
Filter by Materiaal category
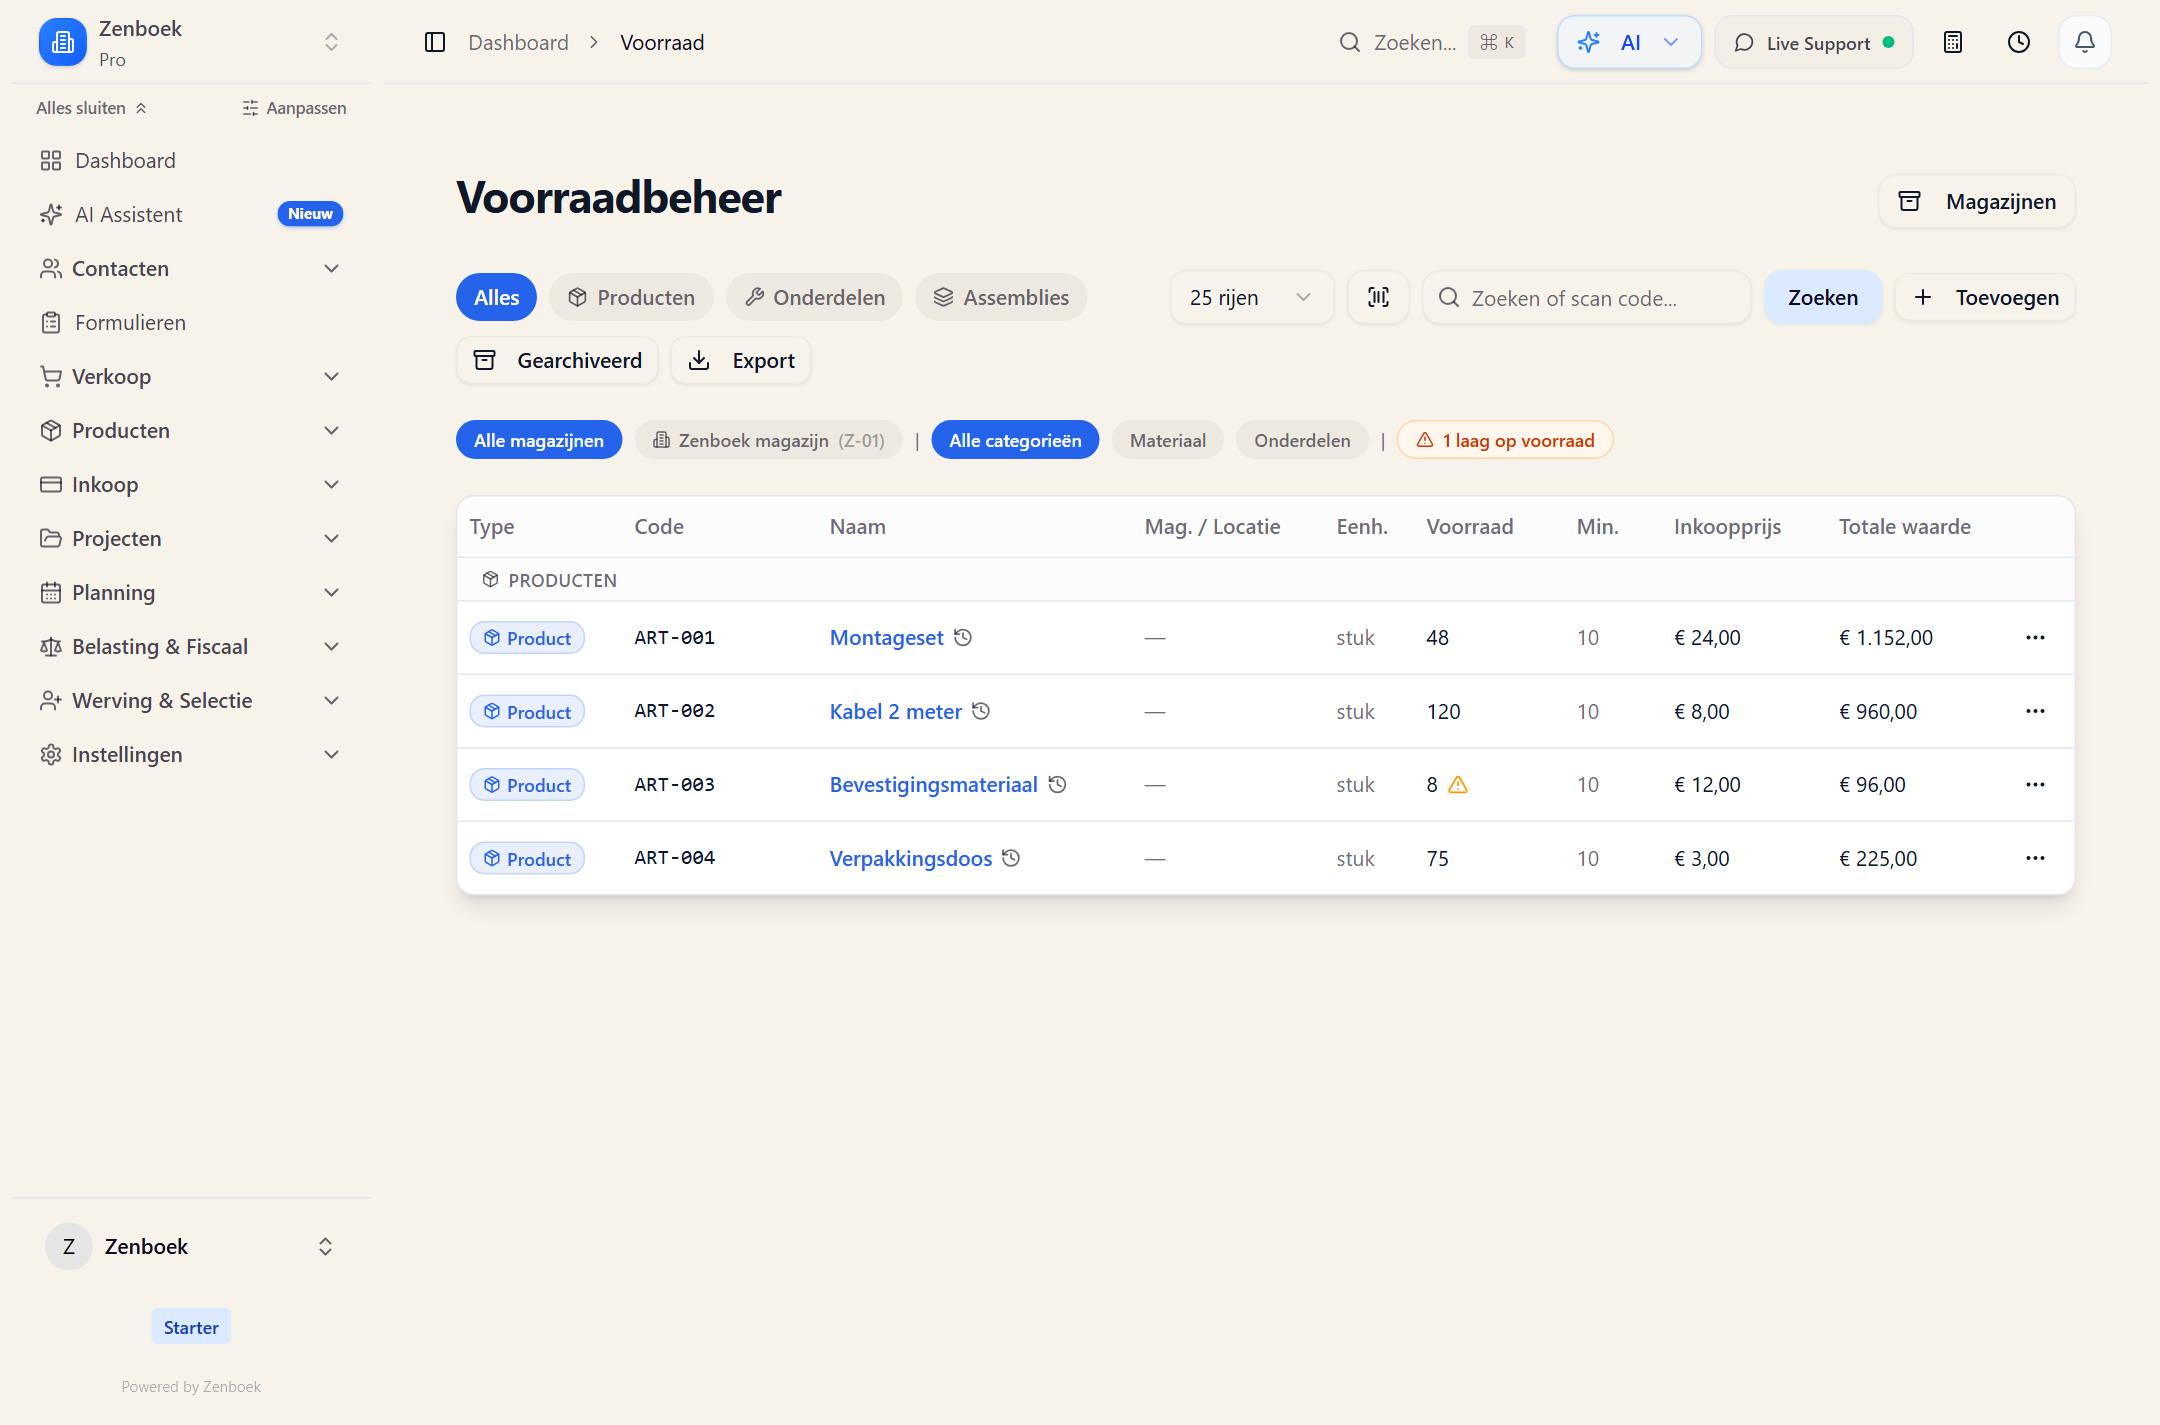[1167, 440]
